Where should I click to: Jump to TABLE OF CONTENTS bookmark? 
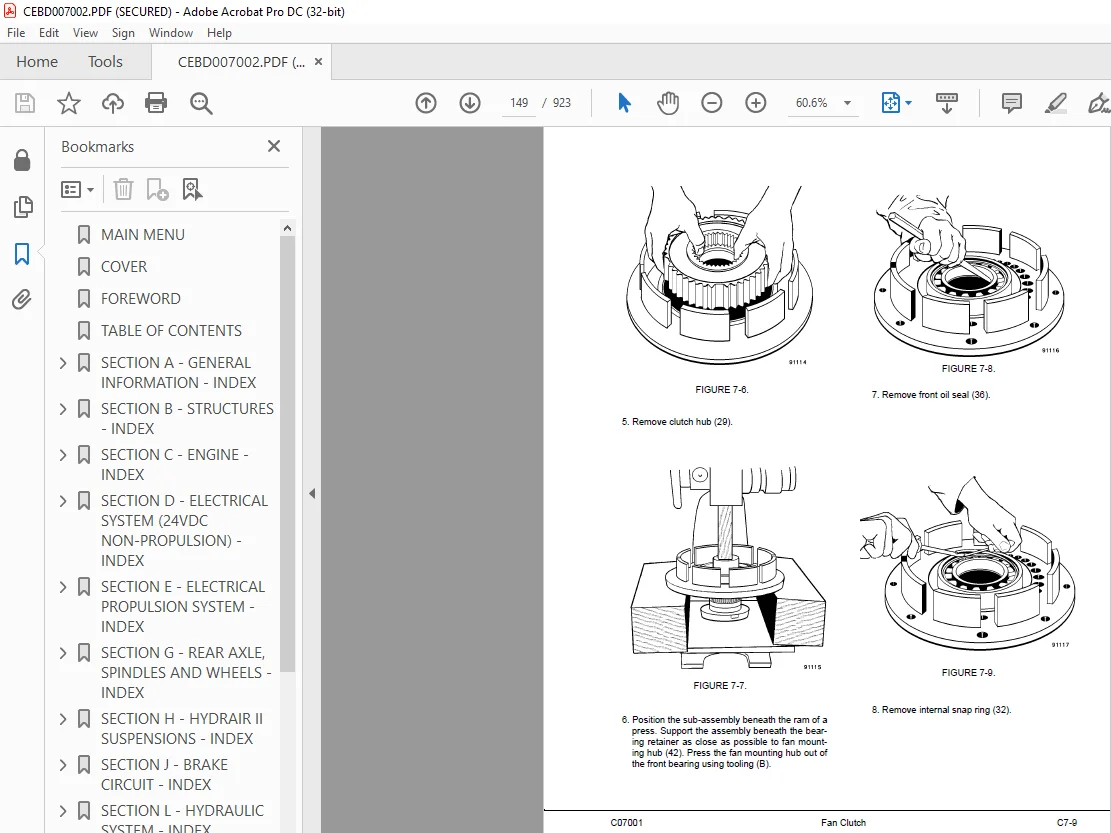tap(171, 330)
